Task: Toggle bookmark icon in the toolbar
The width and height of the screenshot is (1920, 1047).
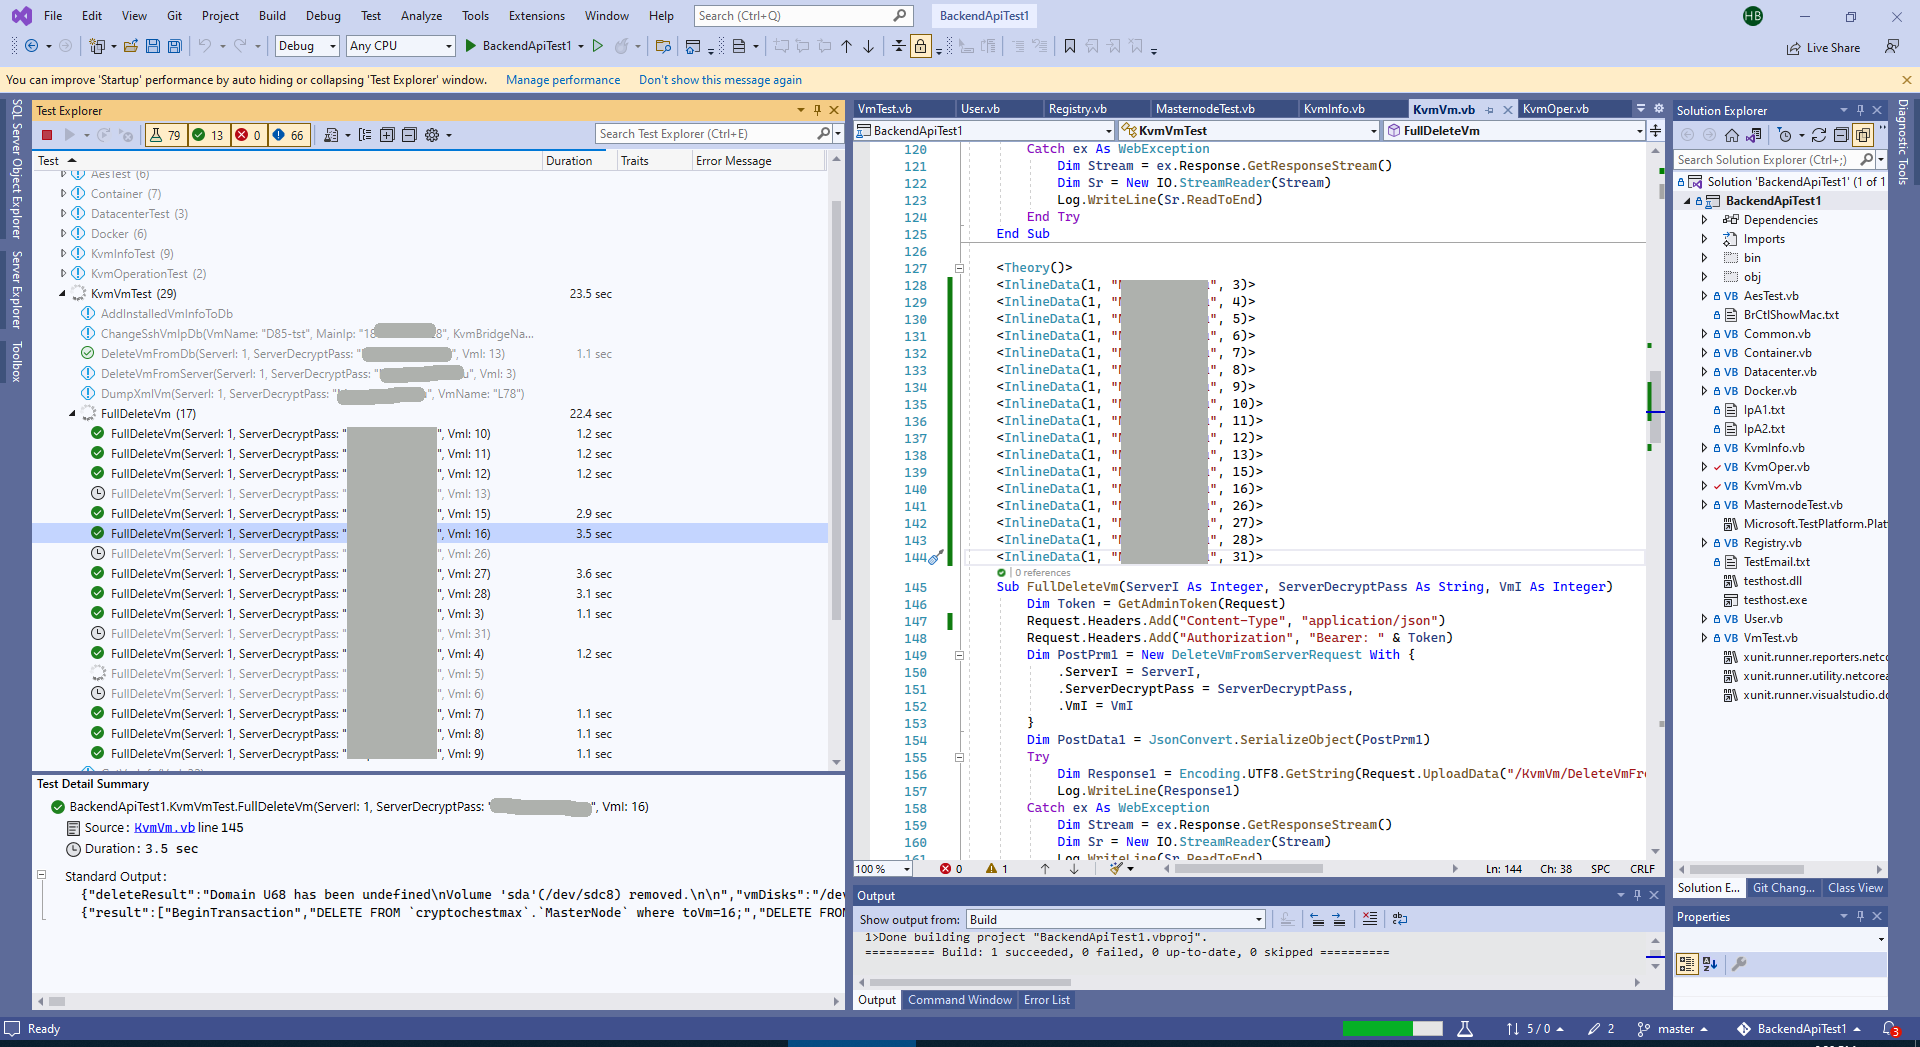Action: pyautogui.click(x=1070, y=46)
